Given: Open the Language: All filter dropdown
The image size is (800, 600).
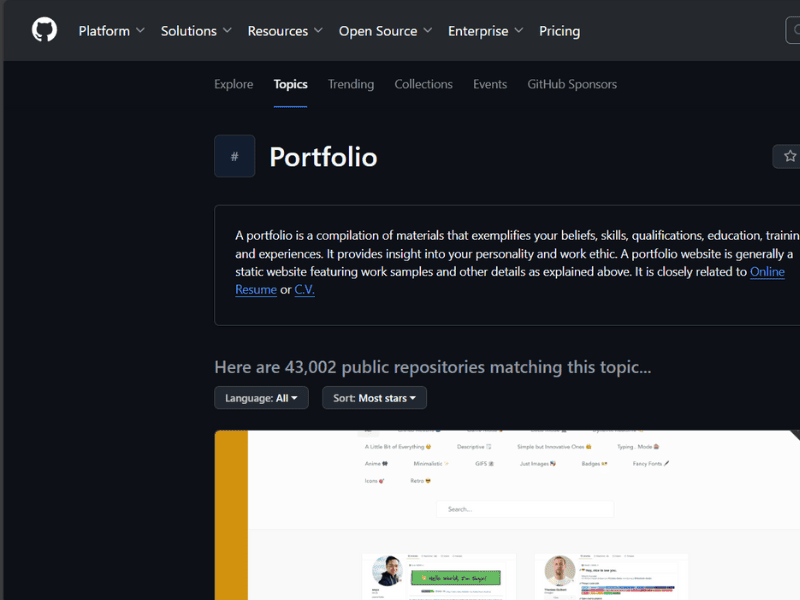Looking at the screenshot, I should point(261,398).
